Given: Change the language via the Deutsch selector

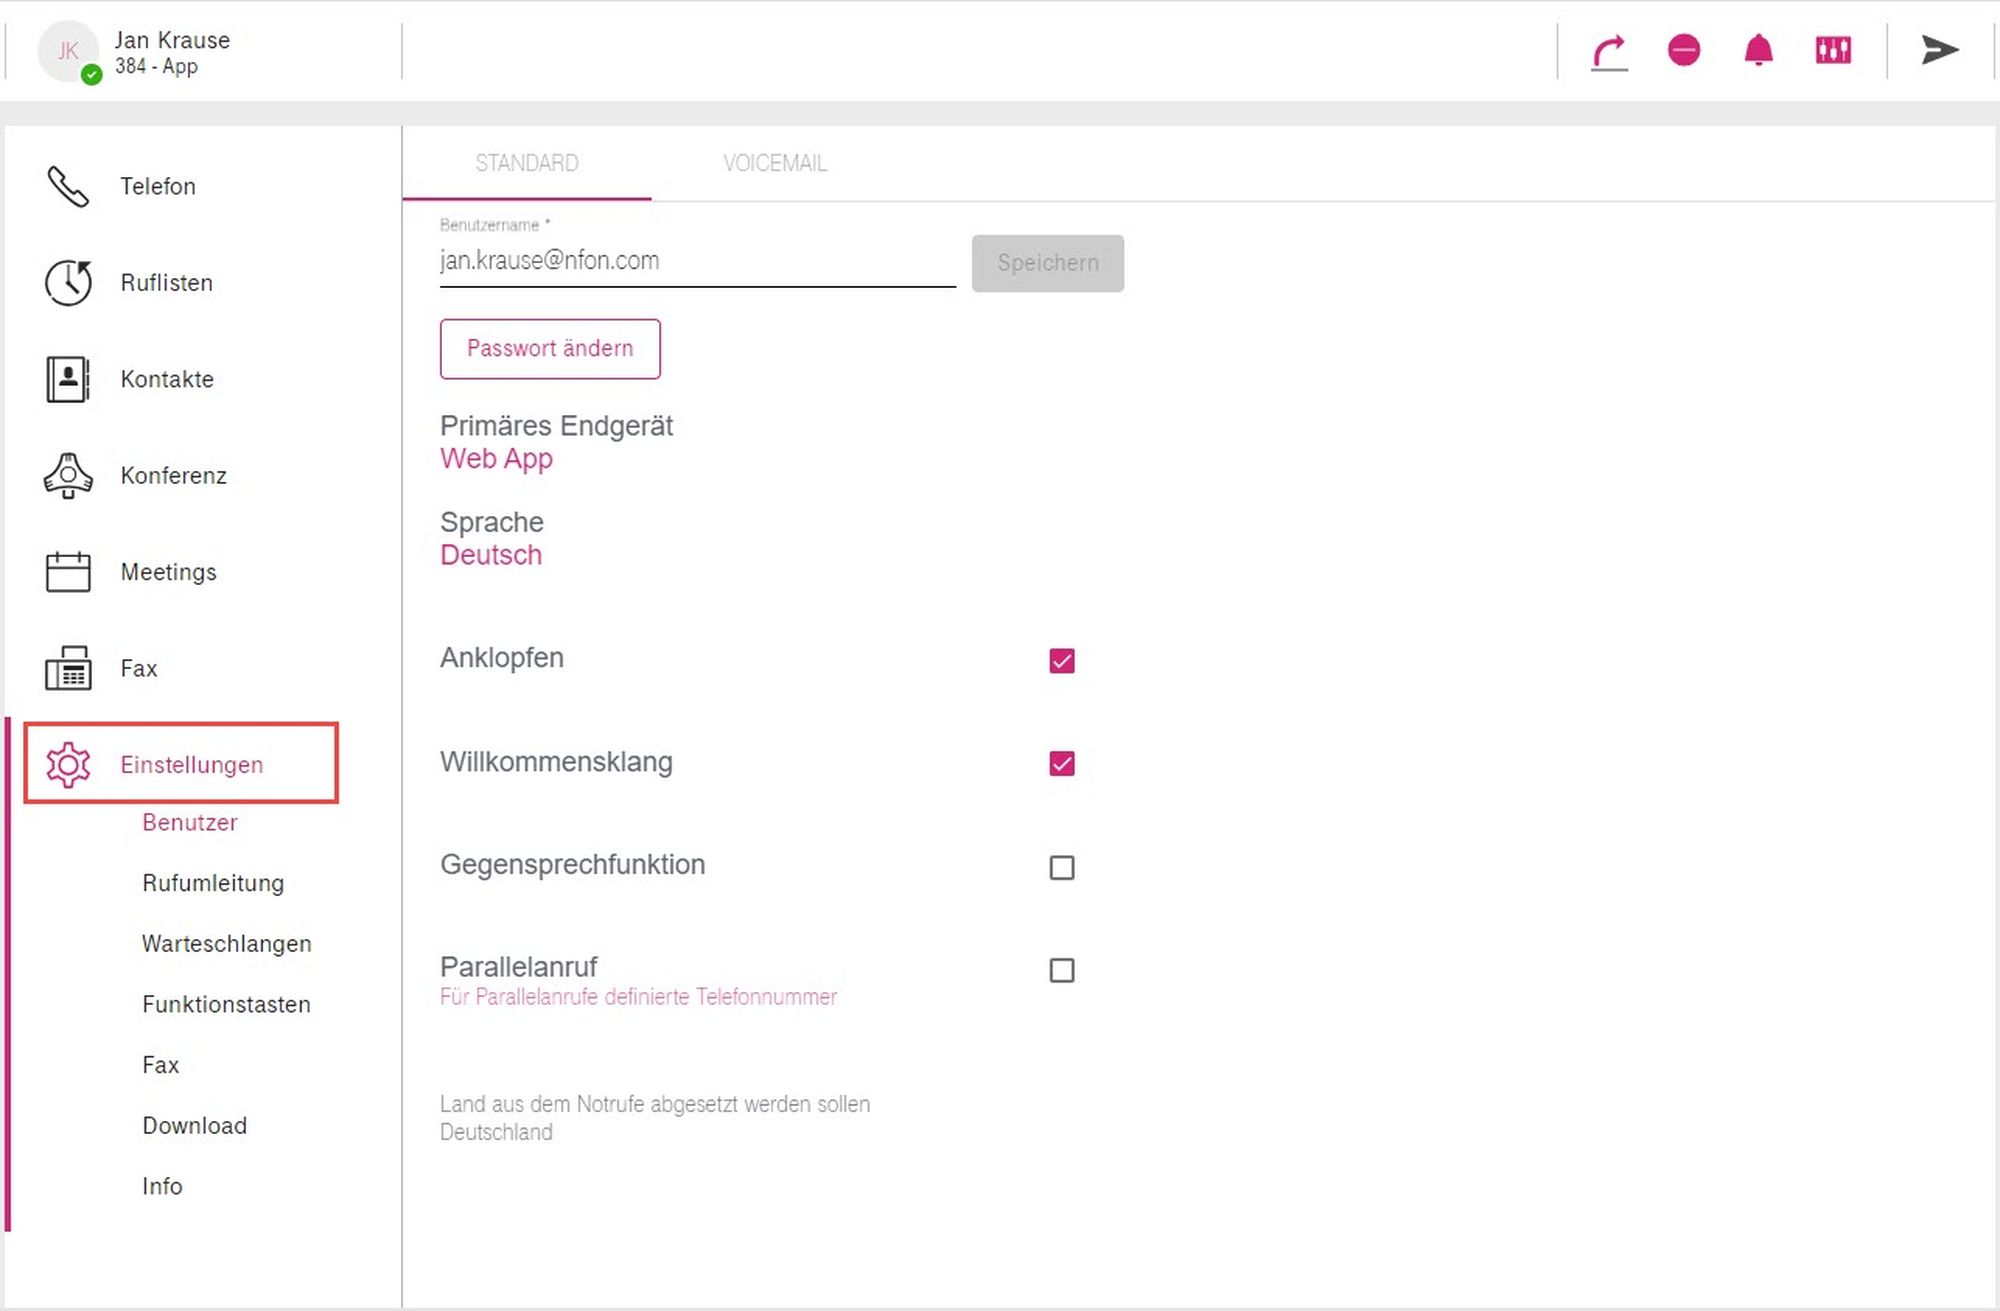Looking at the screenshot, I should coord(491,555).
